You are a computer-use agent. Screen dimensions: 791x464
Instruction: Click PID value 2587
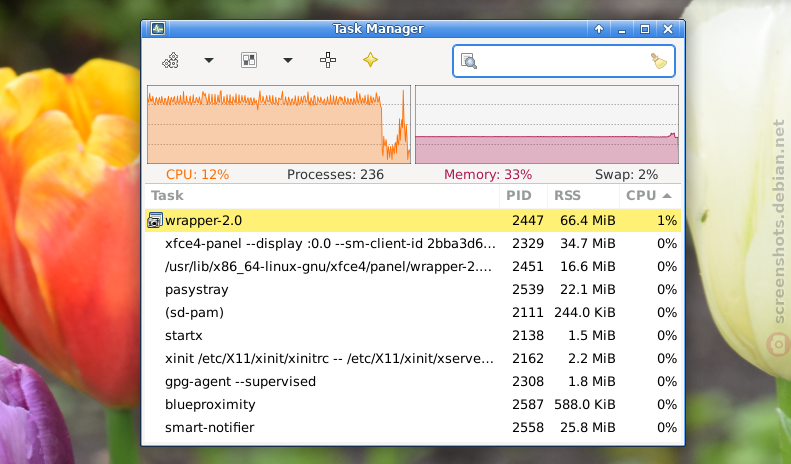click(x=528, y=404)
